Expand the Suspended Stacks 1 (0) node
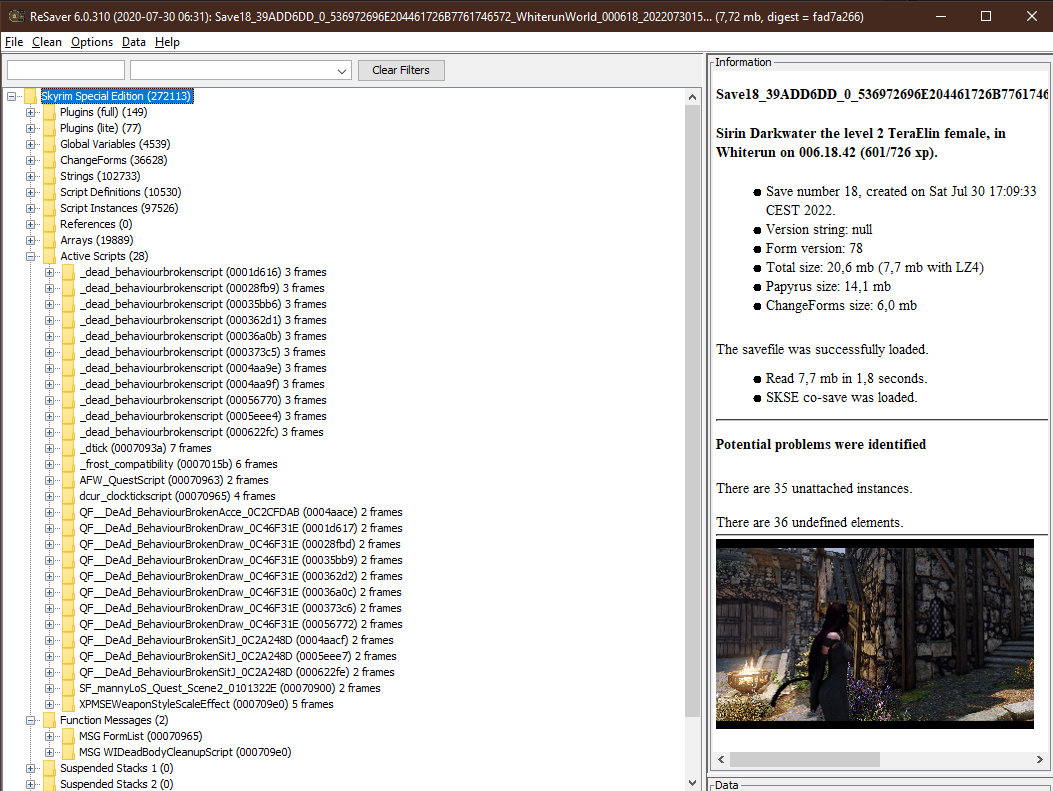1053x791 pixels. tap(30, 768)
